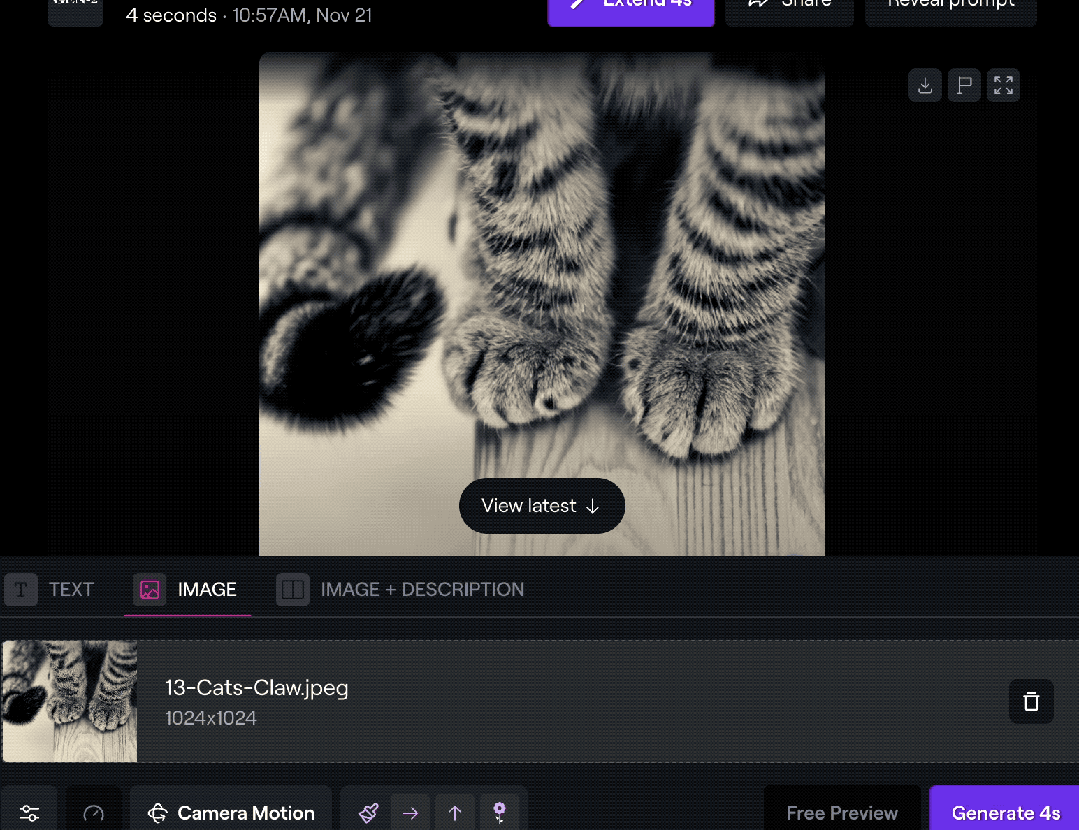Select the motion brush paint icon
Image resolution: width=1079 pixels, height=830 pixels.
[x=369, y=813]
